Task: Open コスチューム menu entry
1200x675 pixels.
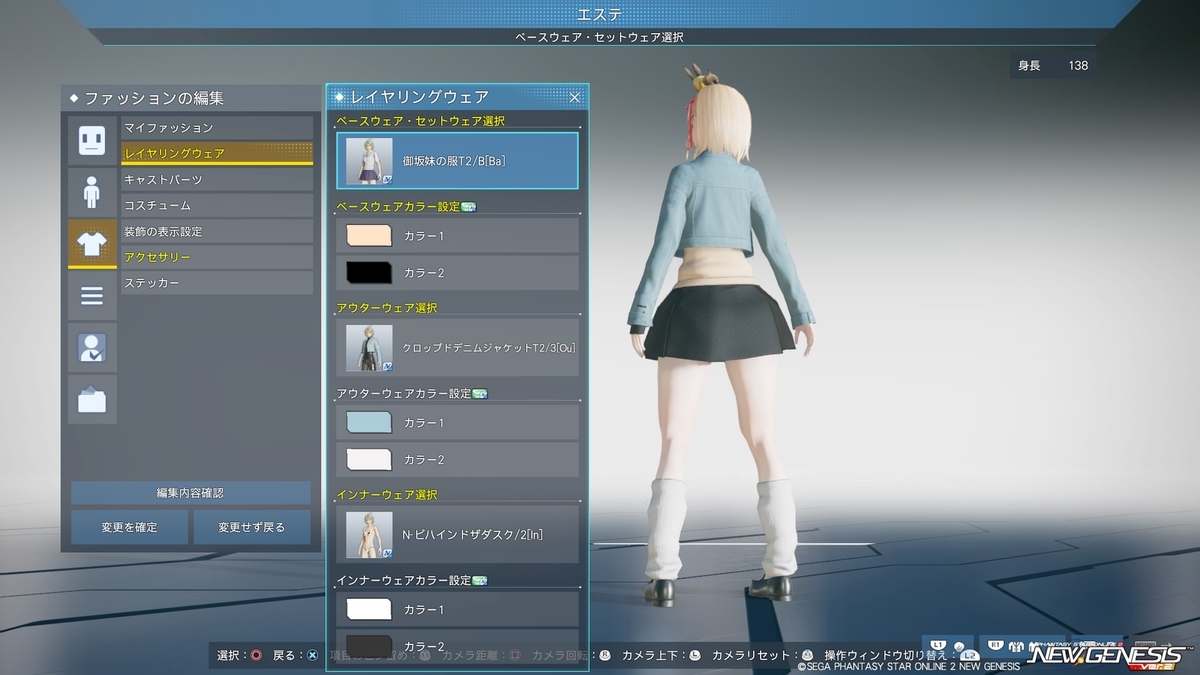Action: (x=217, y=206)
